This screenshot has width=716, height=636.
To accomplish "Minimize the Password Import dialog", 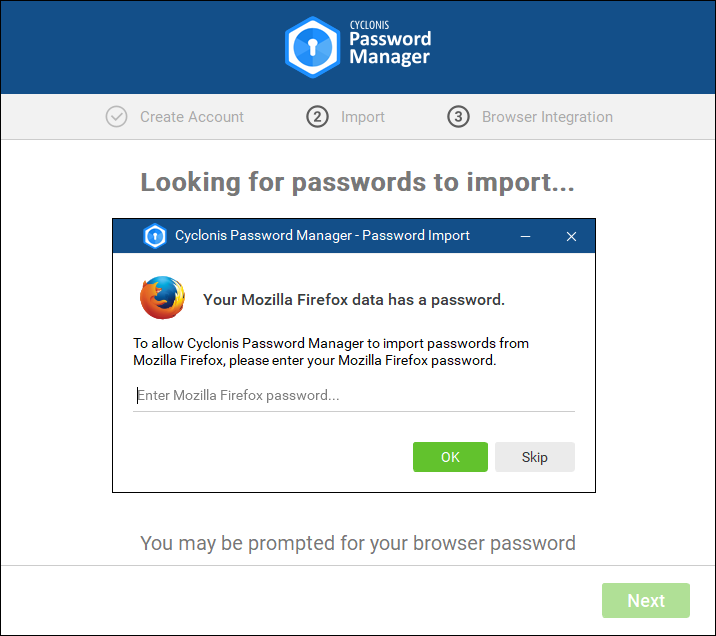I will tap(526, 236).
